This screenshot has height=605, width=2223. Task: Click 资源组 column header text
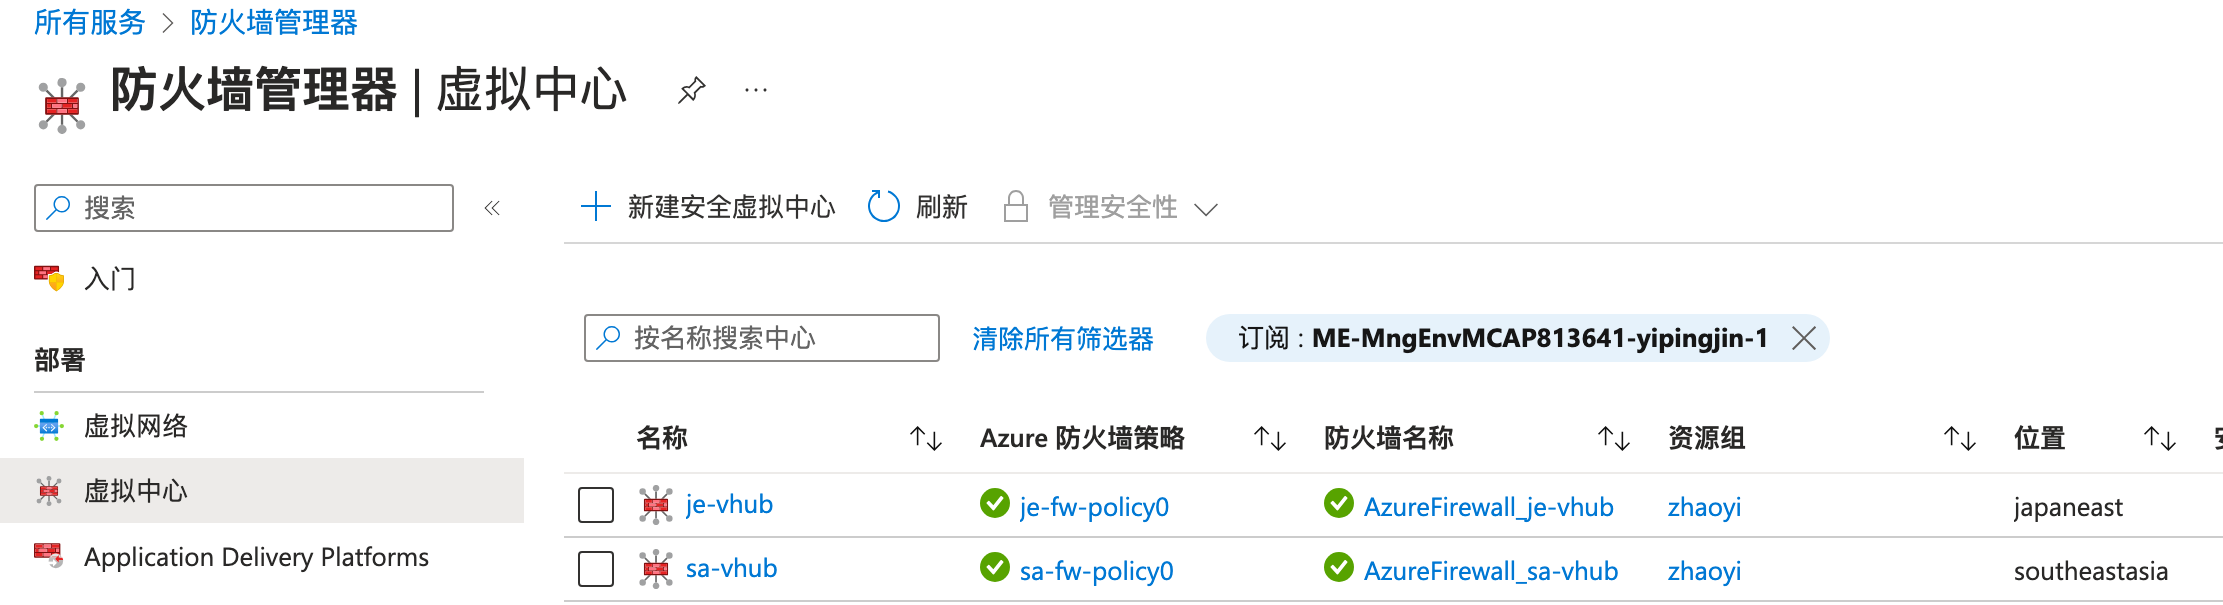point(1707,438)
